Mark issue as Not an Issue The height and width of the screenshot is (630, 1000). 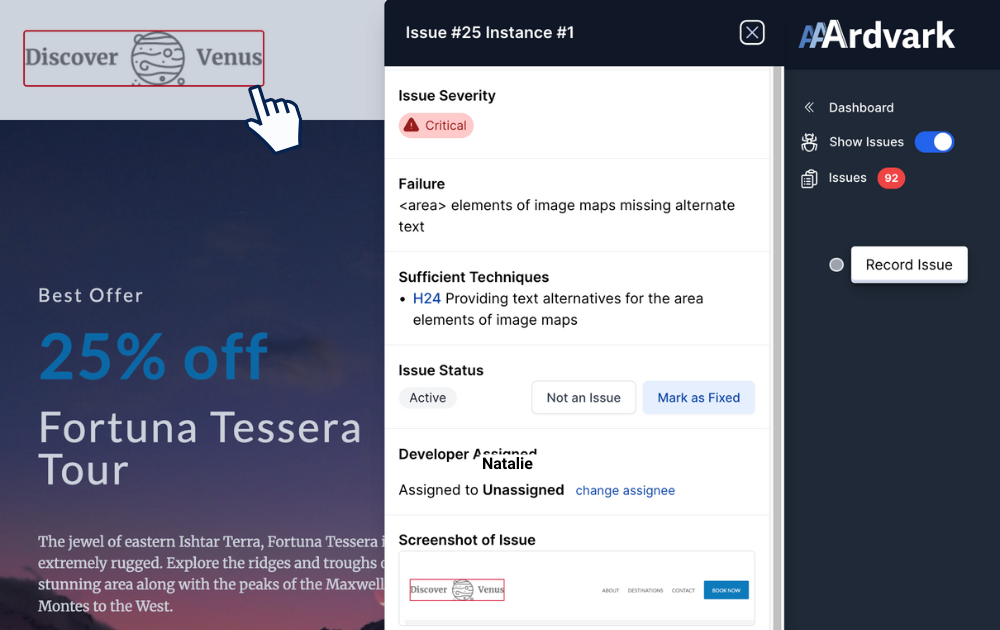pyautogui.click(x=583, y=398)
